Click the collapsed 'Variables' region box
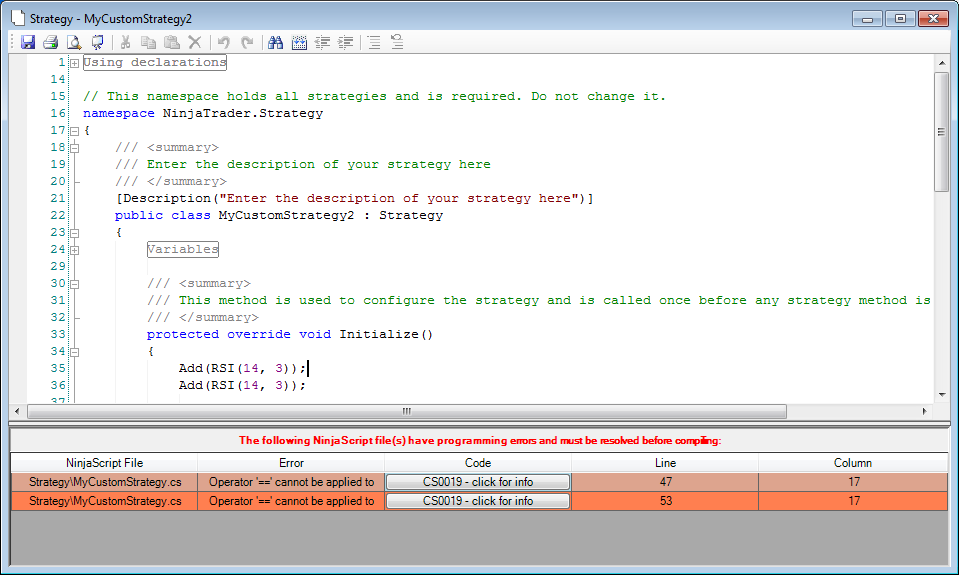The height and width of the screenshot is (575, 959). [x=183, y=250]
